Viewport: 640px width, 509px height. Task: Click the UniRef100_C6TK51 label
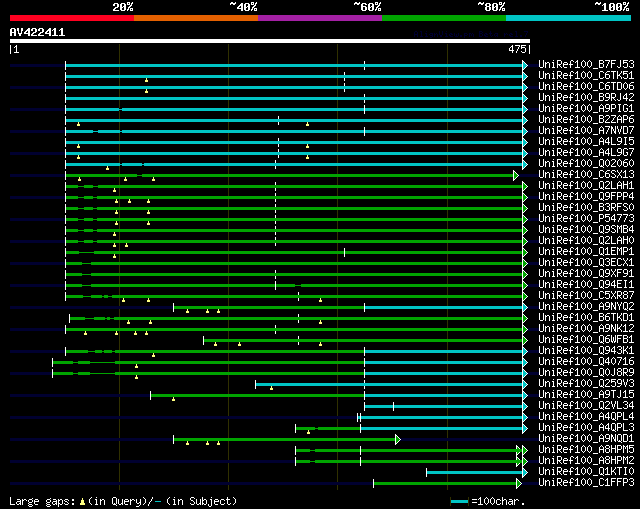[586, 76]
